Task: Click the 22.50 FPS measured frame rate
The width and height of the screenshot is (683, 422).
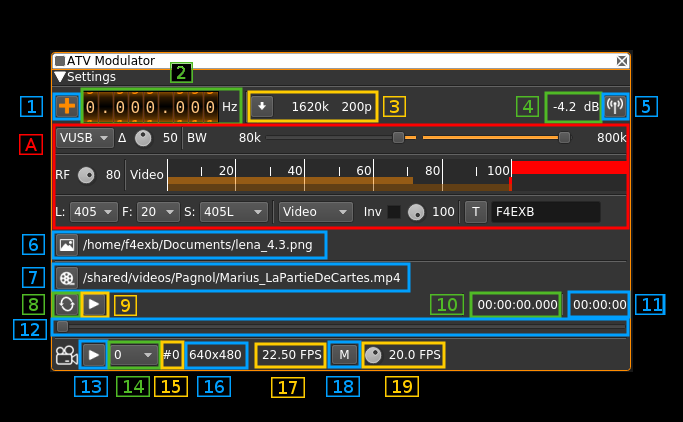Action: tap(292, 355)
